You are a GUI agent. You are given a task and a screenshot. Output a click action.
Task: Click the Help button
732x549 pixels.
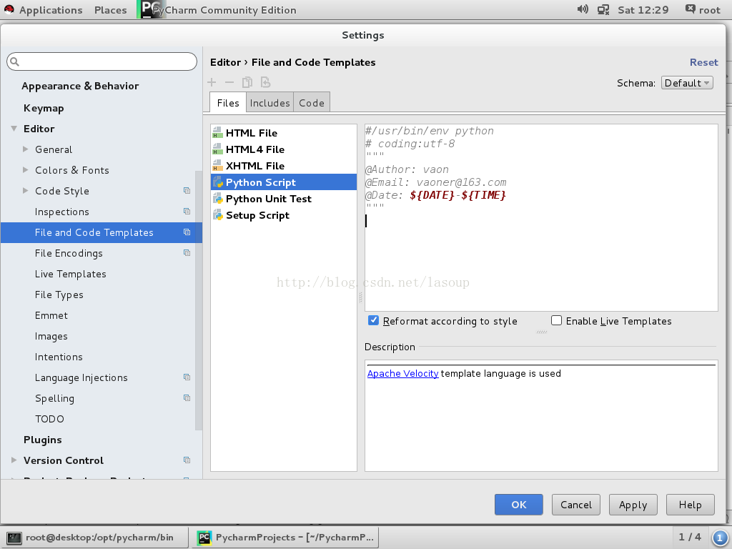(x=690, y=505)
